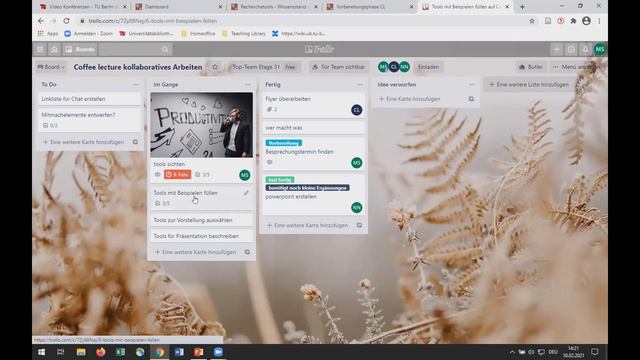Viewport: 640px width, 360px height.
Task: Click the CL member avatar in board bar
Action: point(393,67)
